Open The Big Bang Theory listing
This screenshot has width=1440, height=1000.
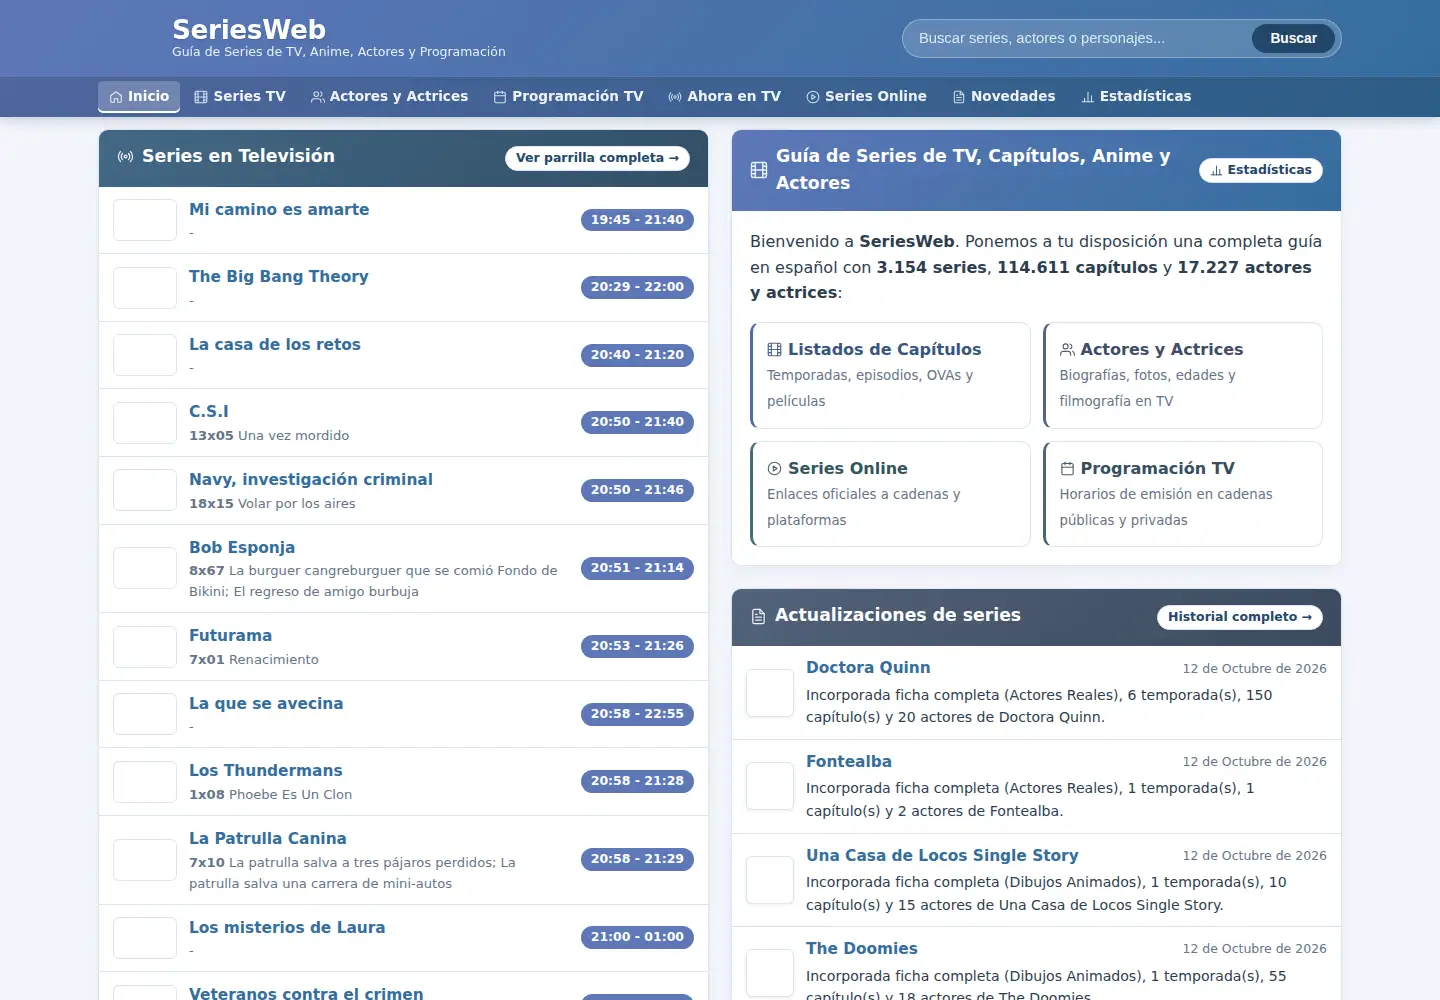pos(279,277)
